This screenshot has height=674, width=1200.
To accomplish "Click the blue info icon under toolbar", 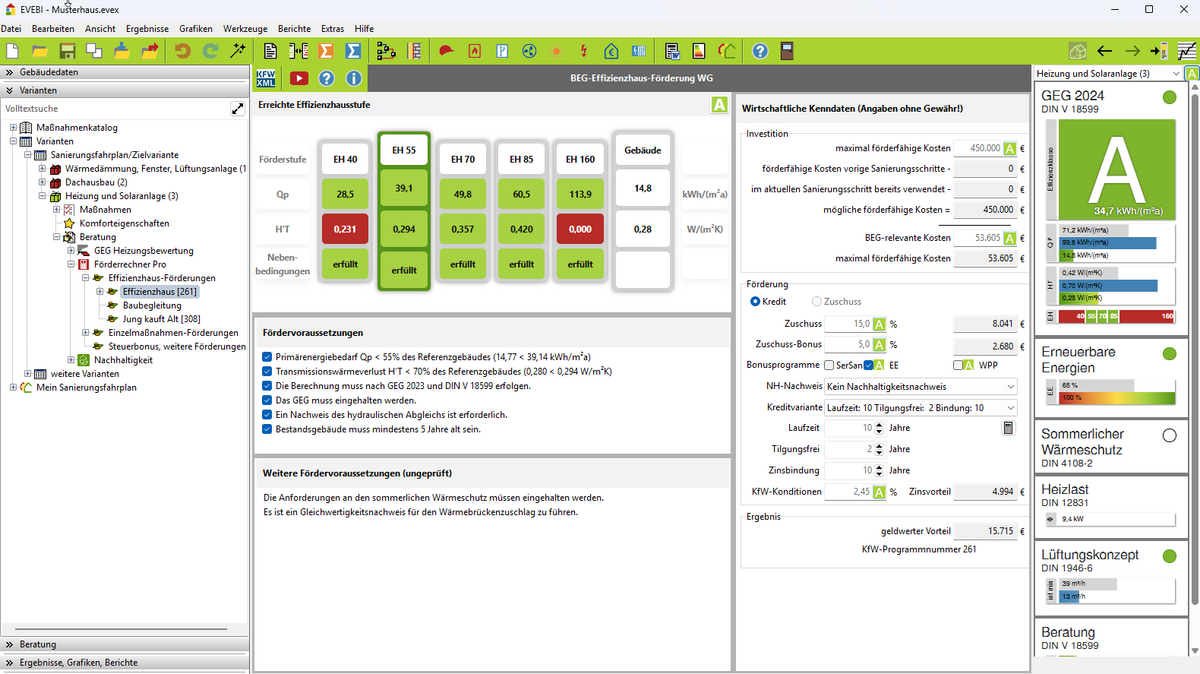I will point(354,78).
